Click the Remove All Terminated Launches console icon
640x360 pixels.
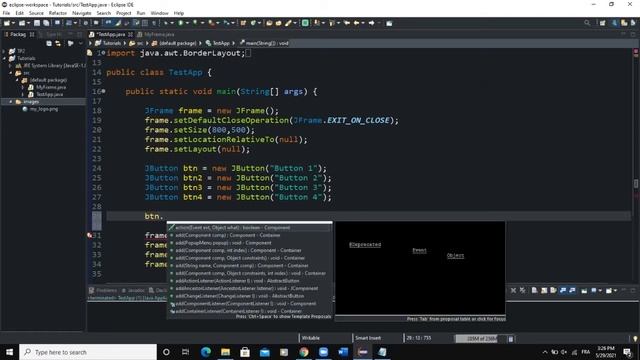click(x=522, y=290)
